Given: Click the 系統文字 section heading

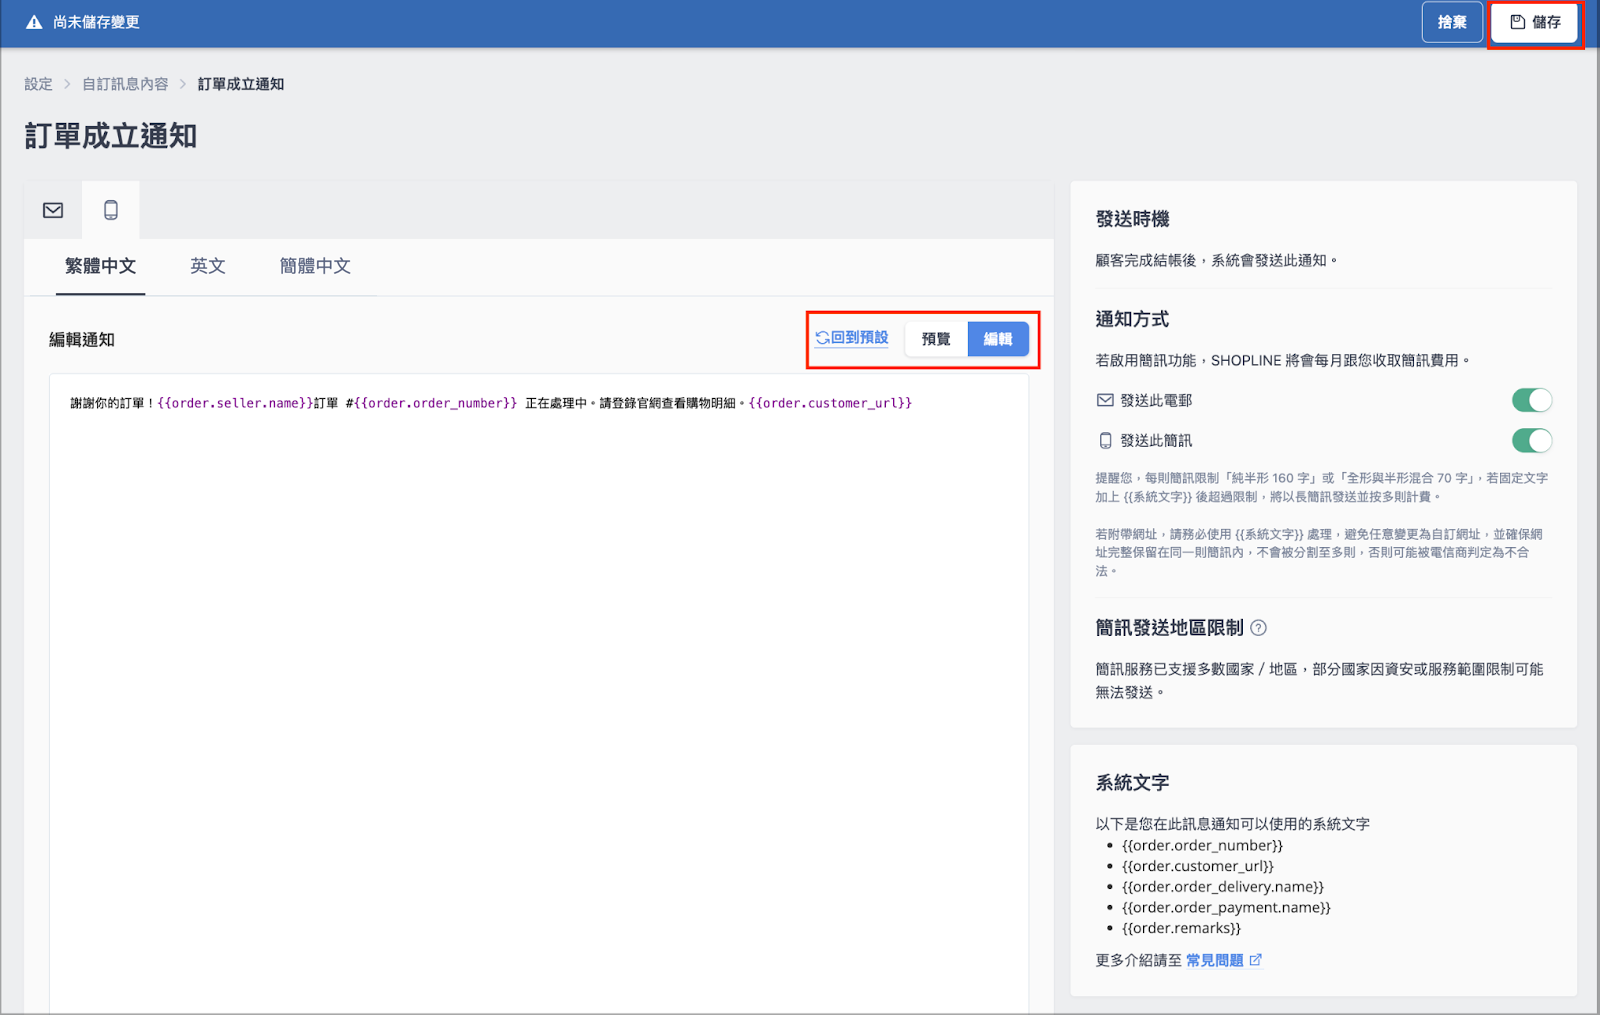Looking at the screenshot, I should point(1132,783).
